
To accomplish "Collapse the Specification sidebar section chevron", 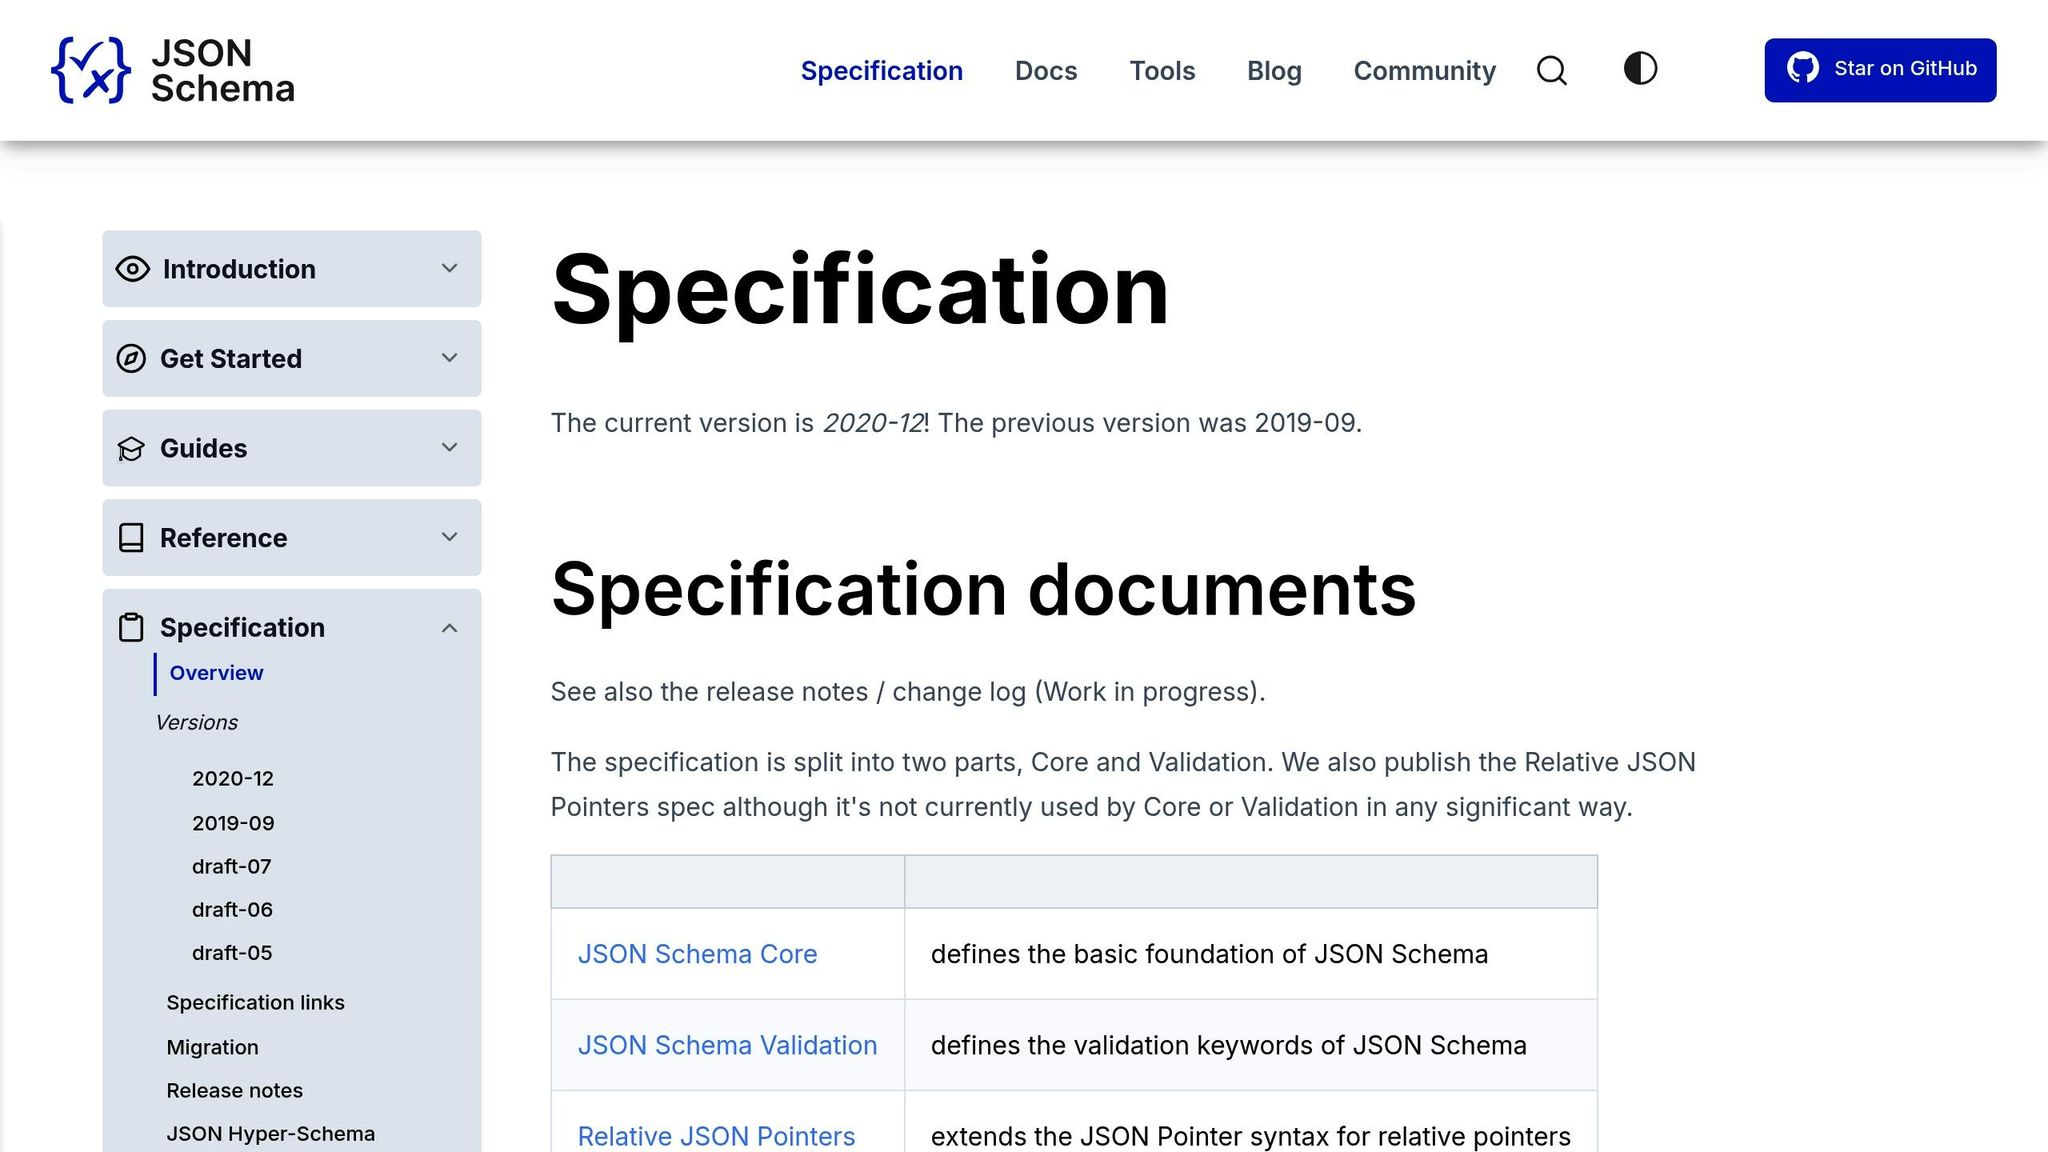I will (450, 628).
